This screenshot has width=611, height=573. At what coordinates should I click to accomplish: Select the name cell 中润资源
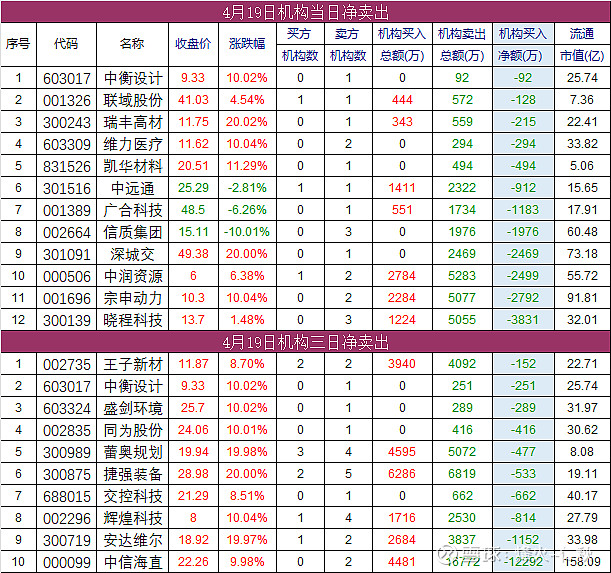pos(133,276)
